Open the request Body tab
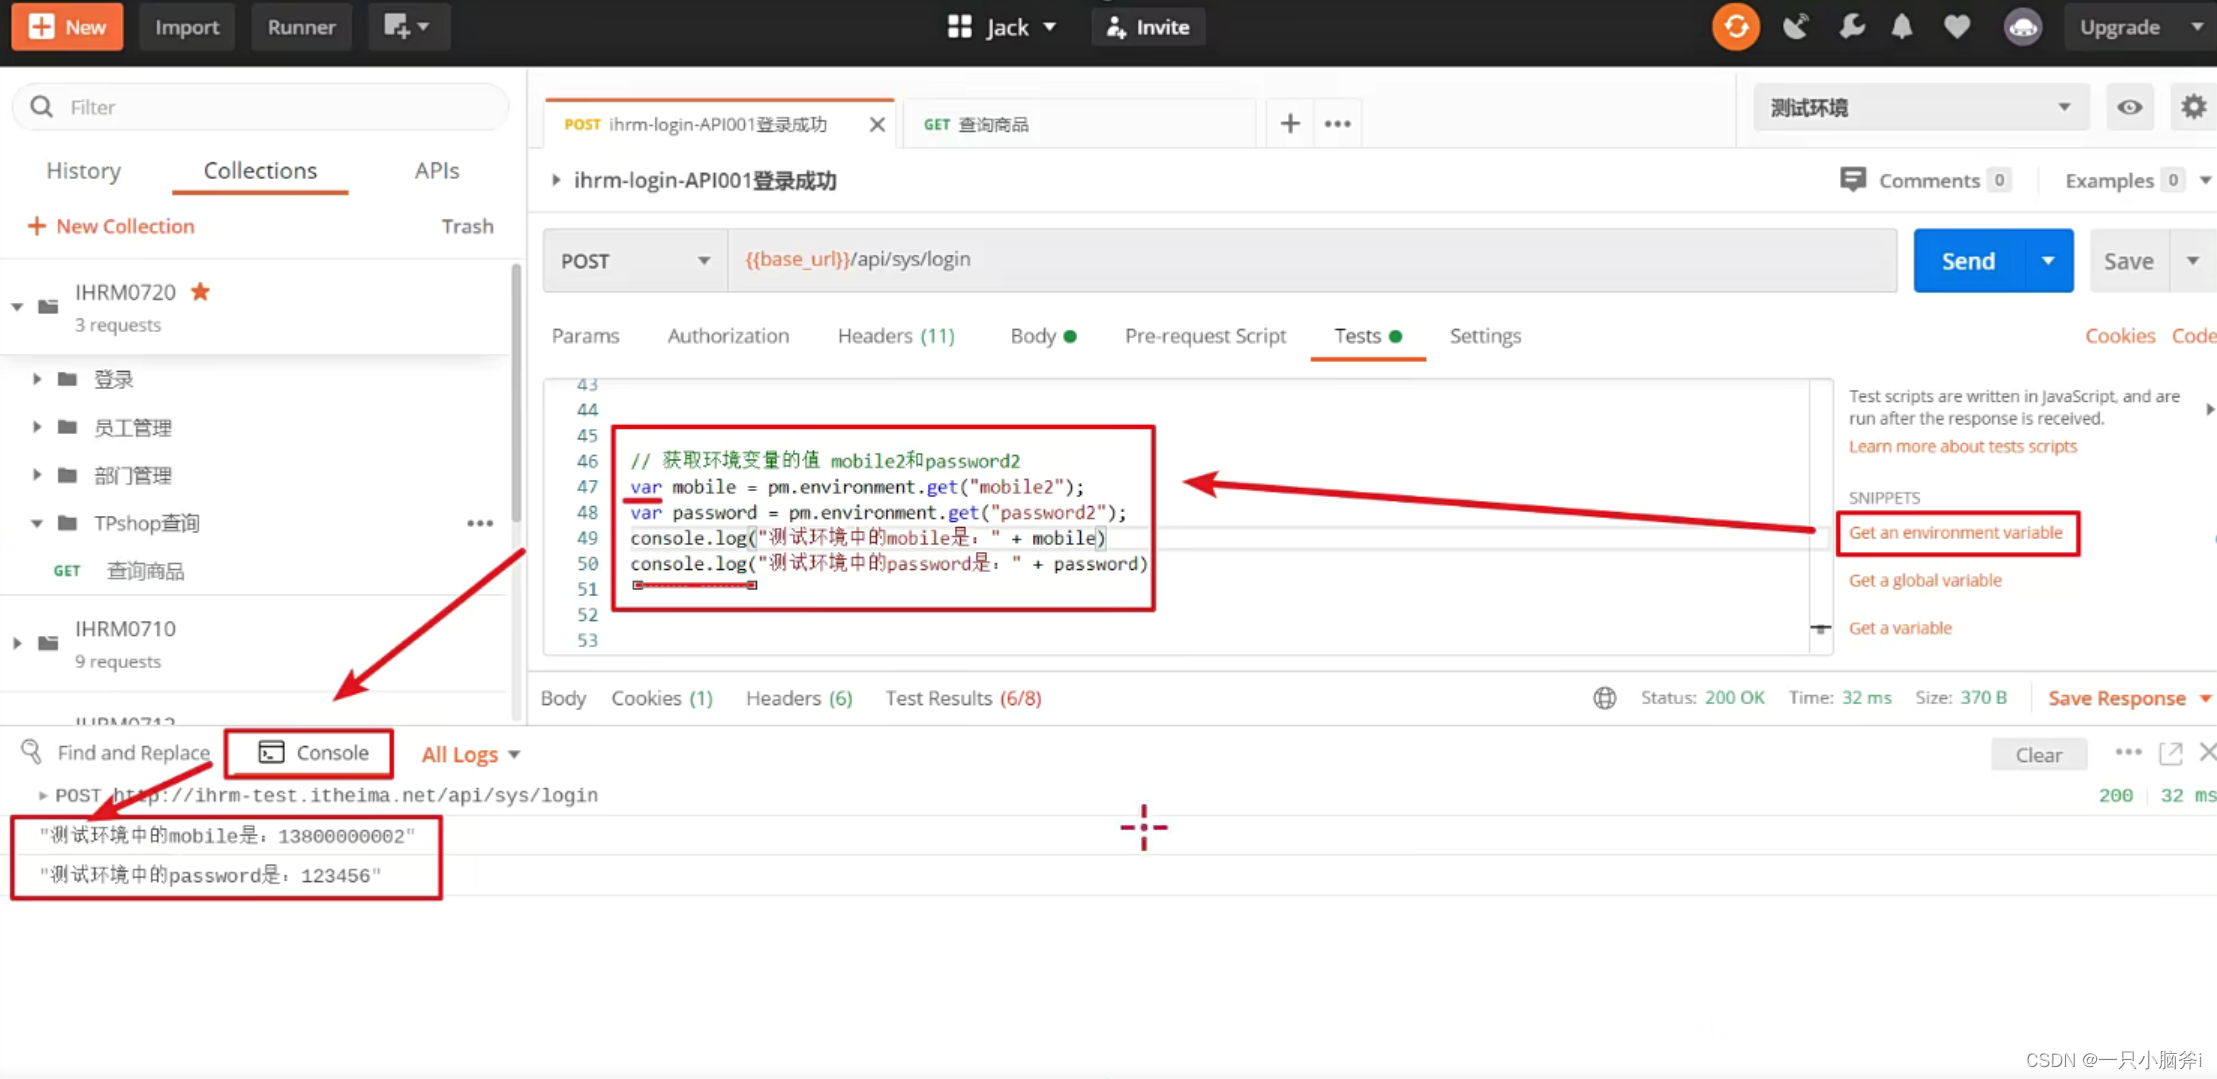Viewport: 2217px width, 1079px height. click(x=1043, y=336)
